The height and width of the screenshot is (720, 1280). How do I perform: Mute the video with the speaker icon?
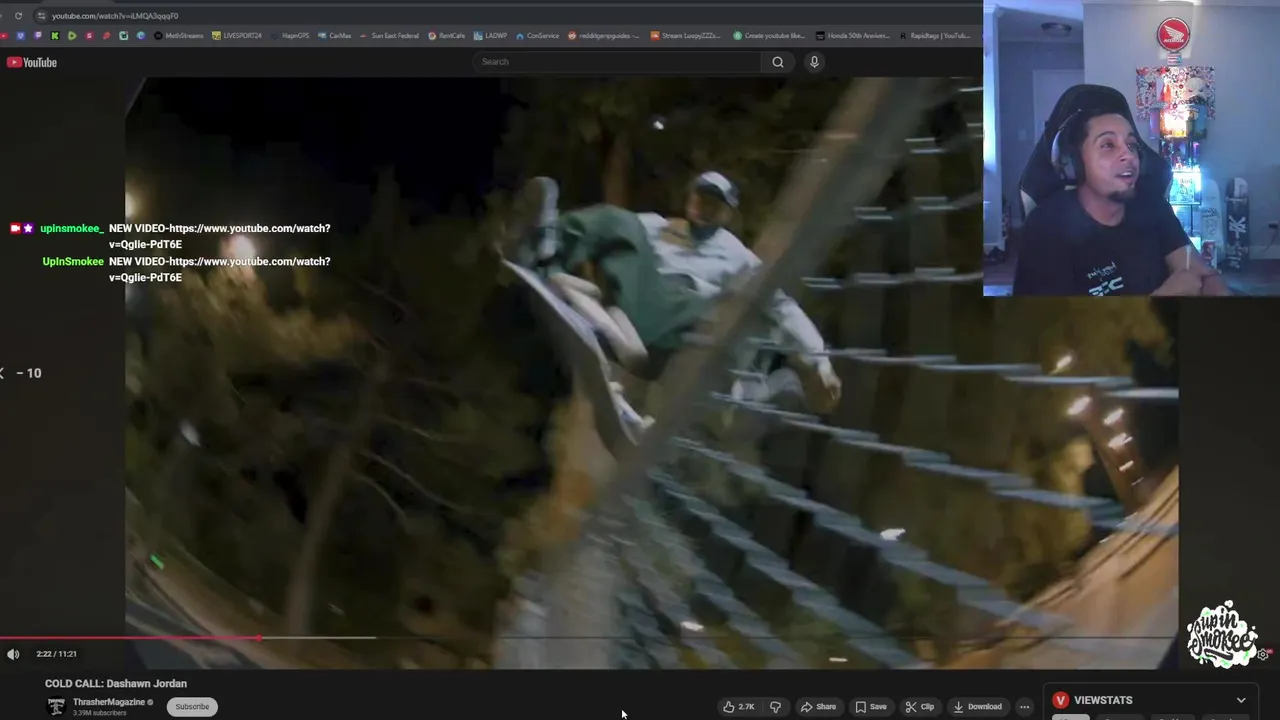(x=13, y=654)
